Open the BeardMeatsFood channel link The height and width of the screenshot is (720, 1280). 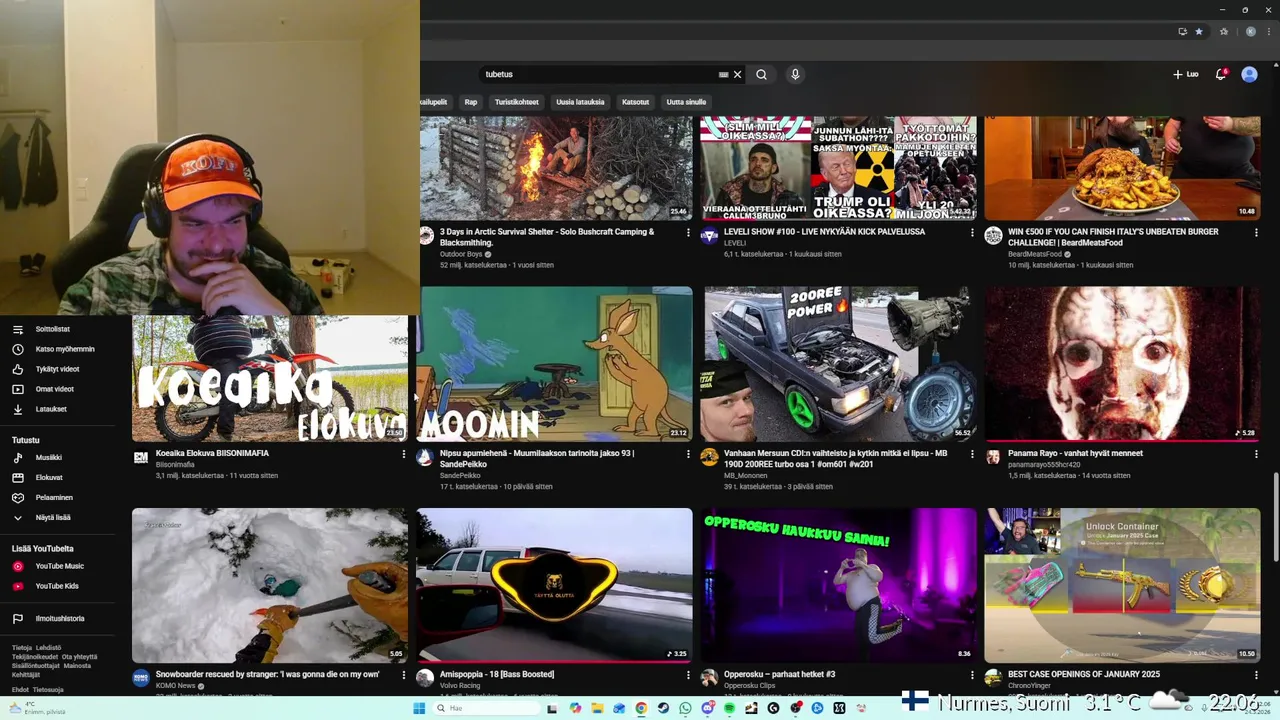(1035, 254)
